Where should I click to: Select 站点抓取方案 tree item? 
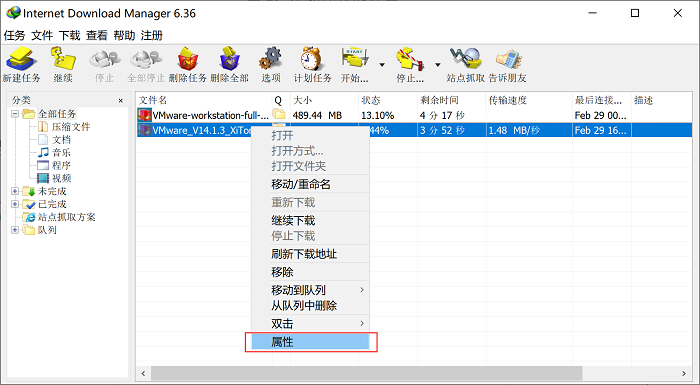coord(67,217)
